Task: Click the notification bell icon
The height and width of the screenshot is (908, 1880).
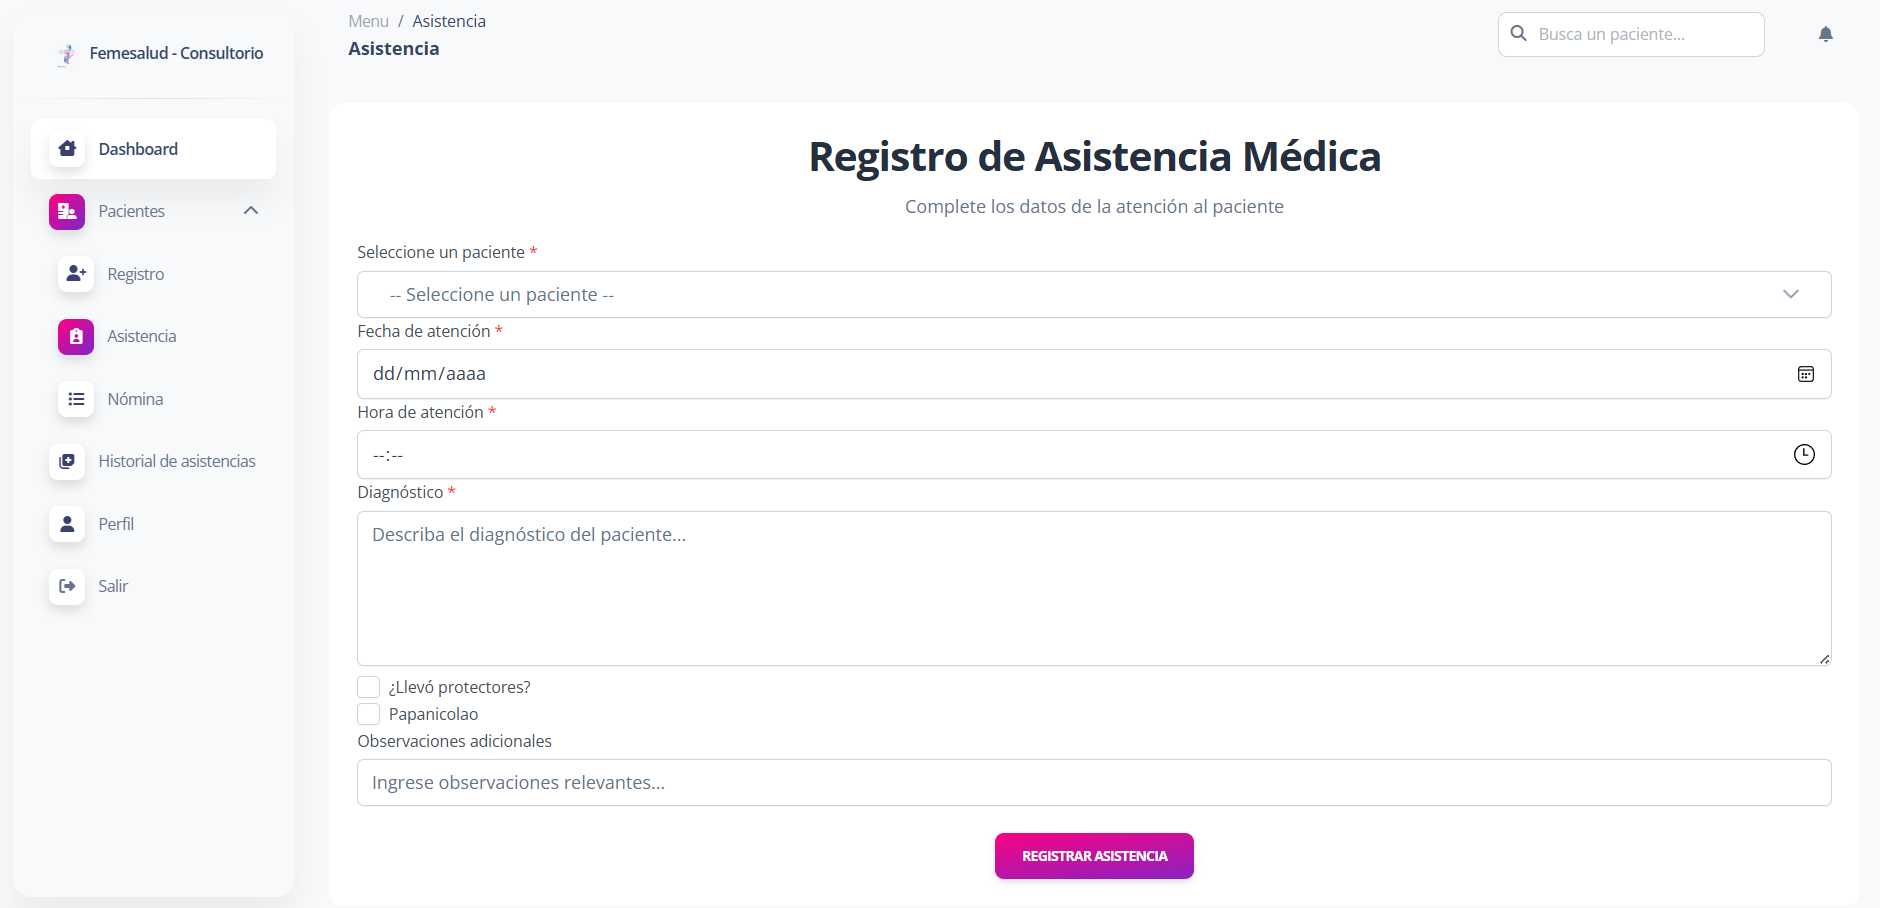Action: click(x=1825, y=34)
